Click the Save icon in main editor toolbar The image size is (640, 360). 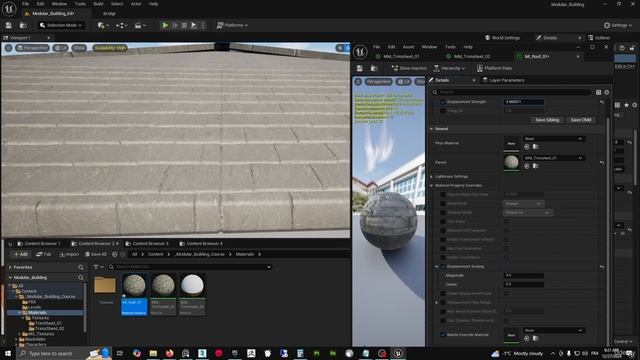coord(9,25)
